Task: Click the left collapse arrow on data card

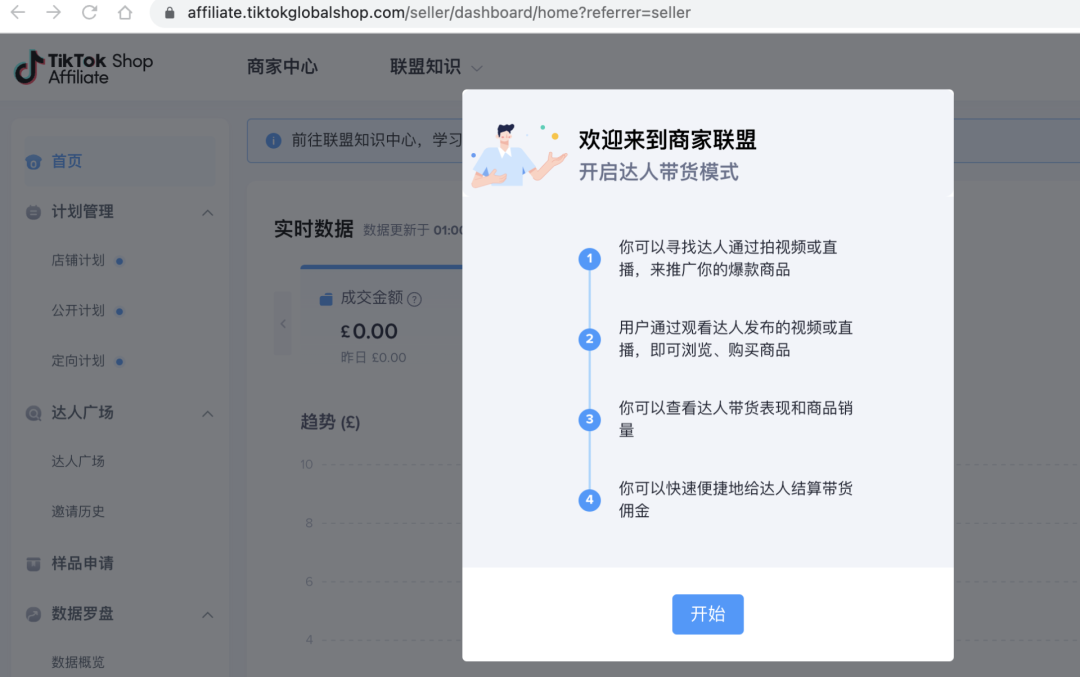Action: pyautogui.click(x=283, y=324)
